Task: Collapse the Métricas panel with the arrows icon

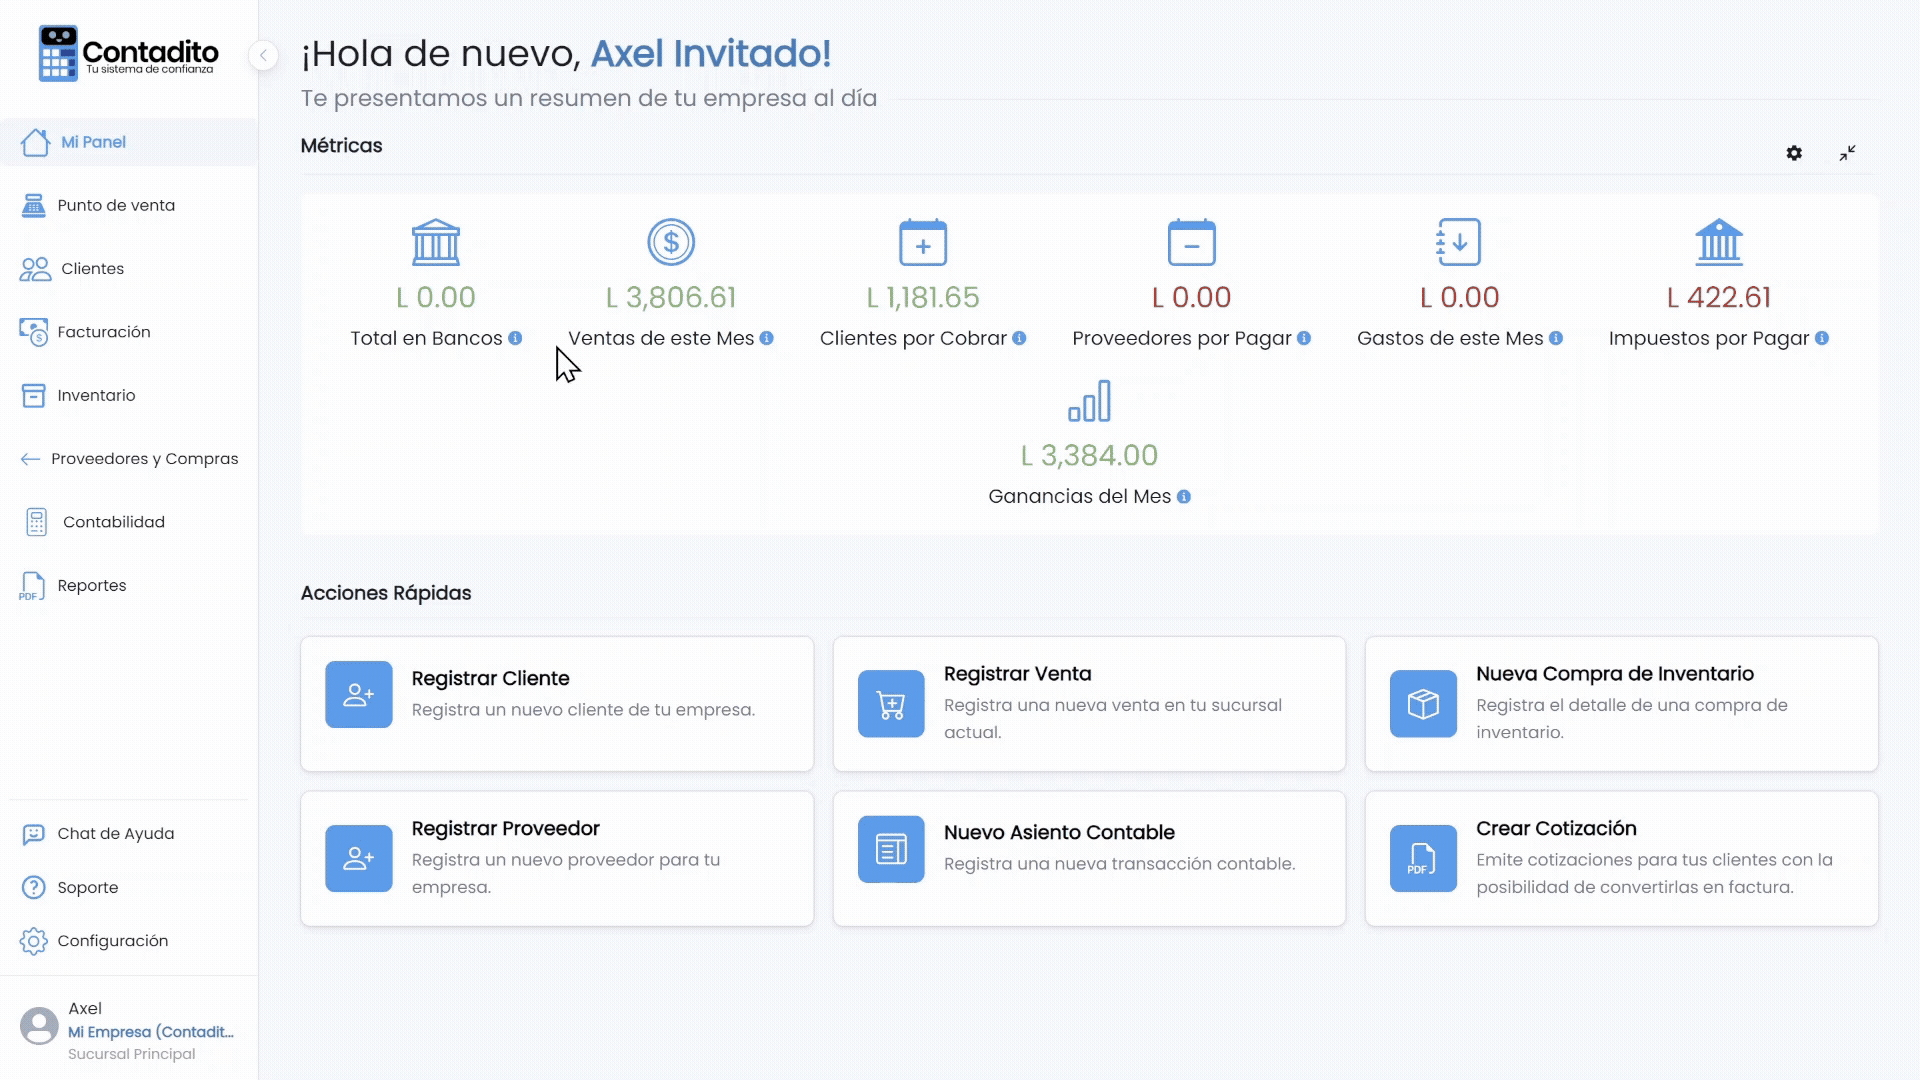Action: click(x=1847, y=153)
